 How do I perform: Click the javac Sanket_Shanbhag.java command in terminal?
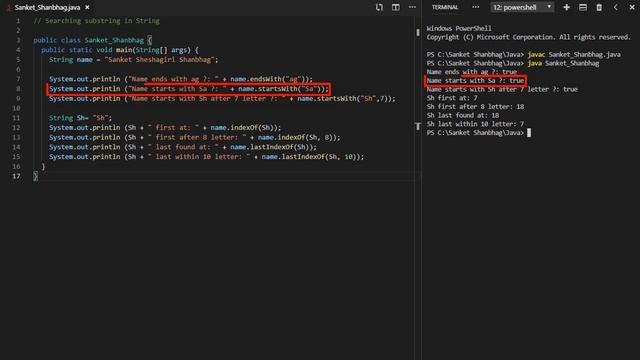coord(574,54)
